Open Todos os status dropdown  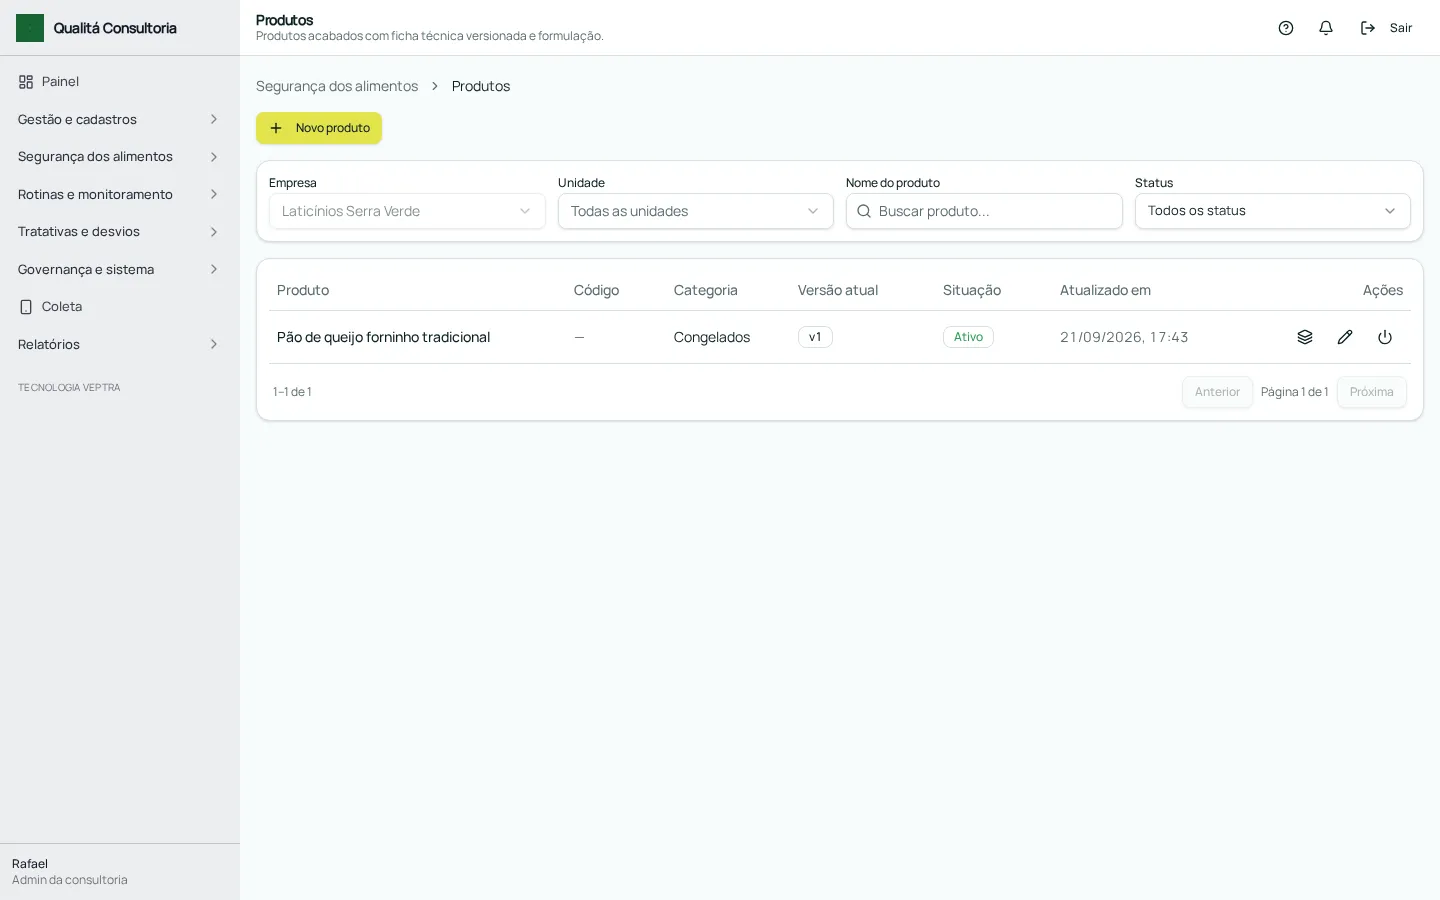[x=1273, y=211]
